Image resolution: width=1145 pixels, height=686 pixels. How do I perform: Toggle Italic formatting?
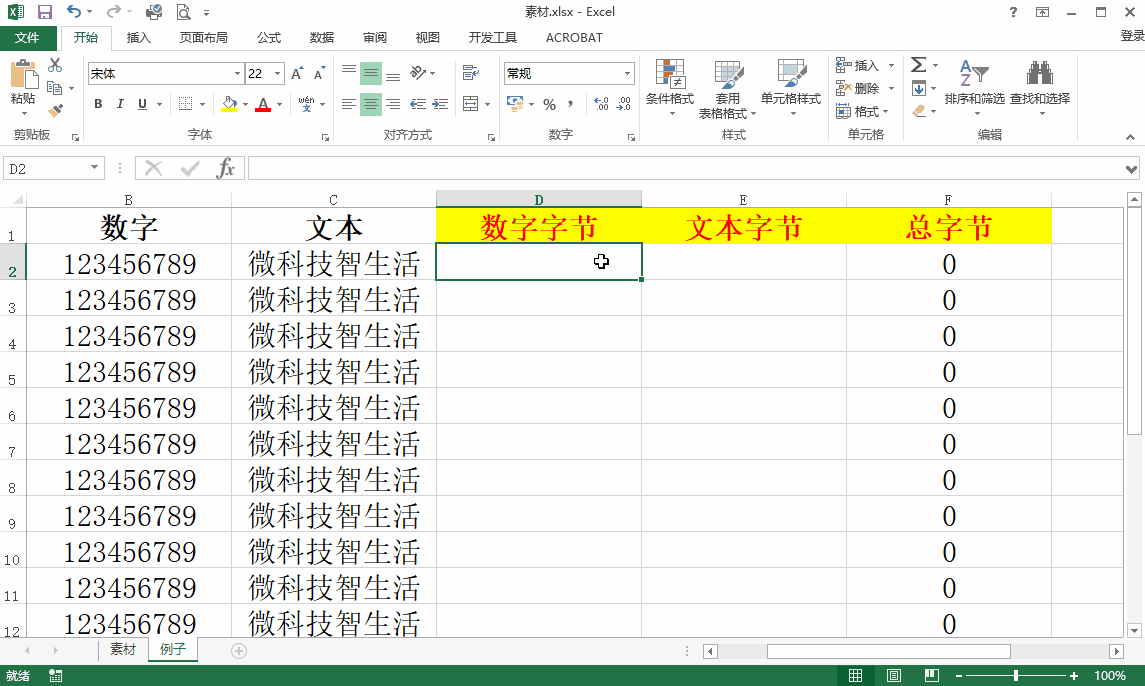(120, 104)
